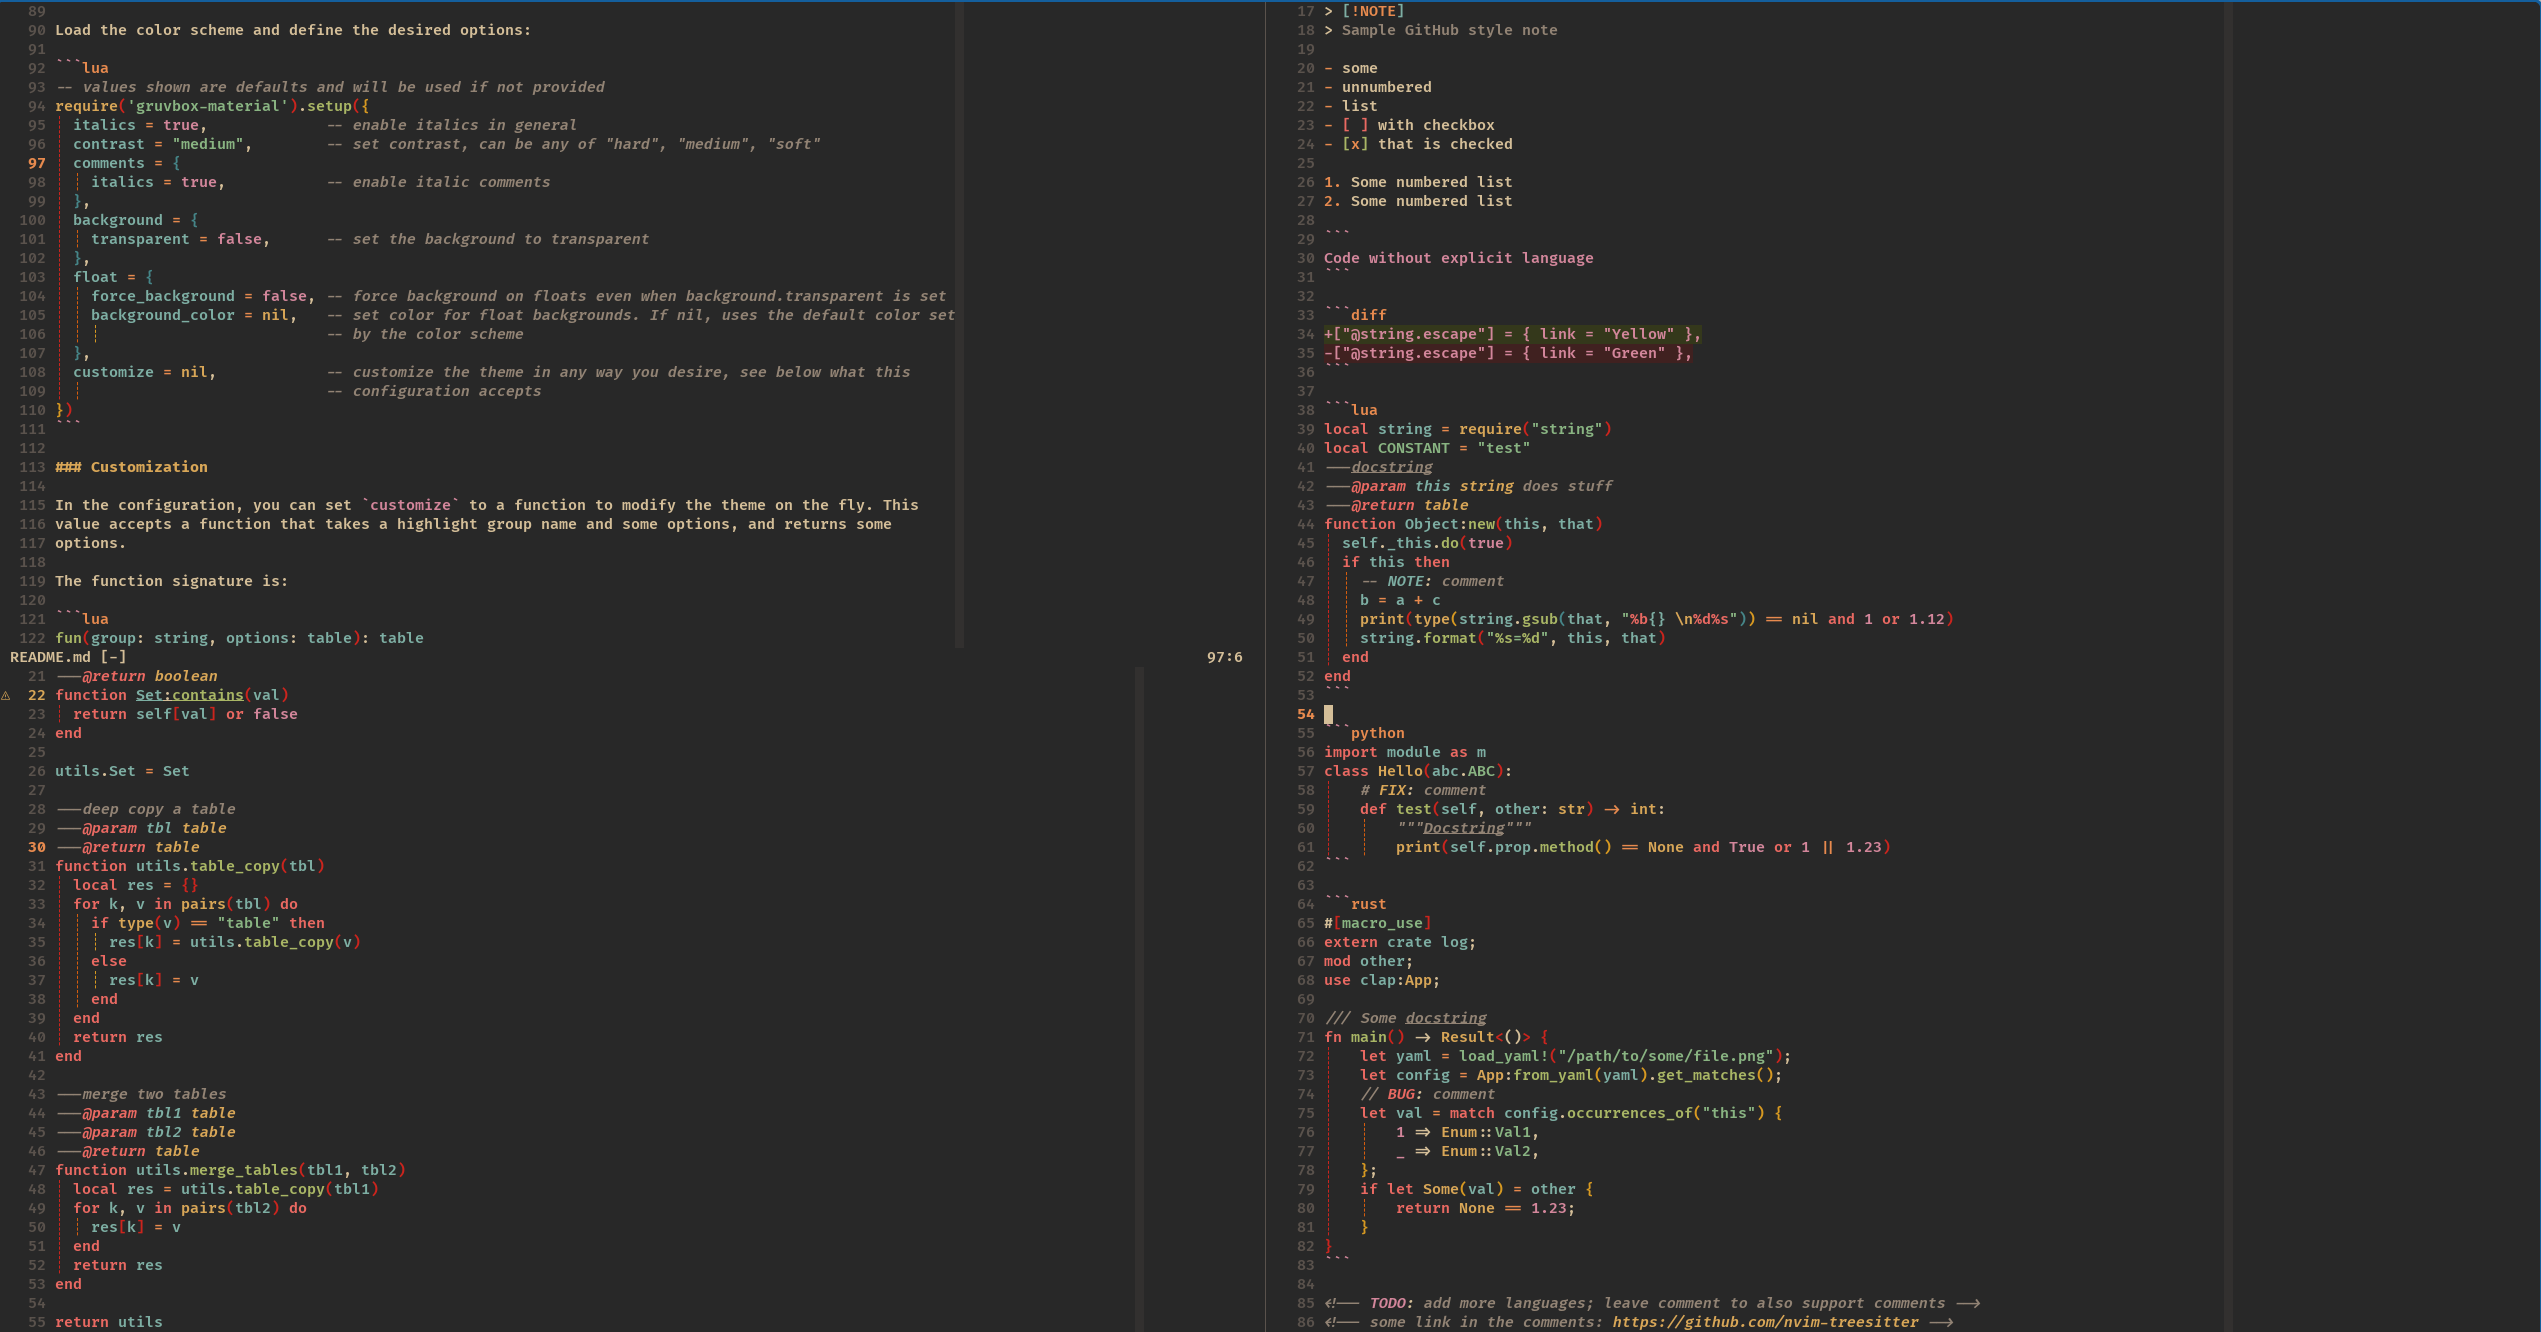
Task: Toggle the checked 'that is checked' checkbox
Action: [x=1355, y=144]
